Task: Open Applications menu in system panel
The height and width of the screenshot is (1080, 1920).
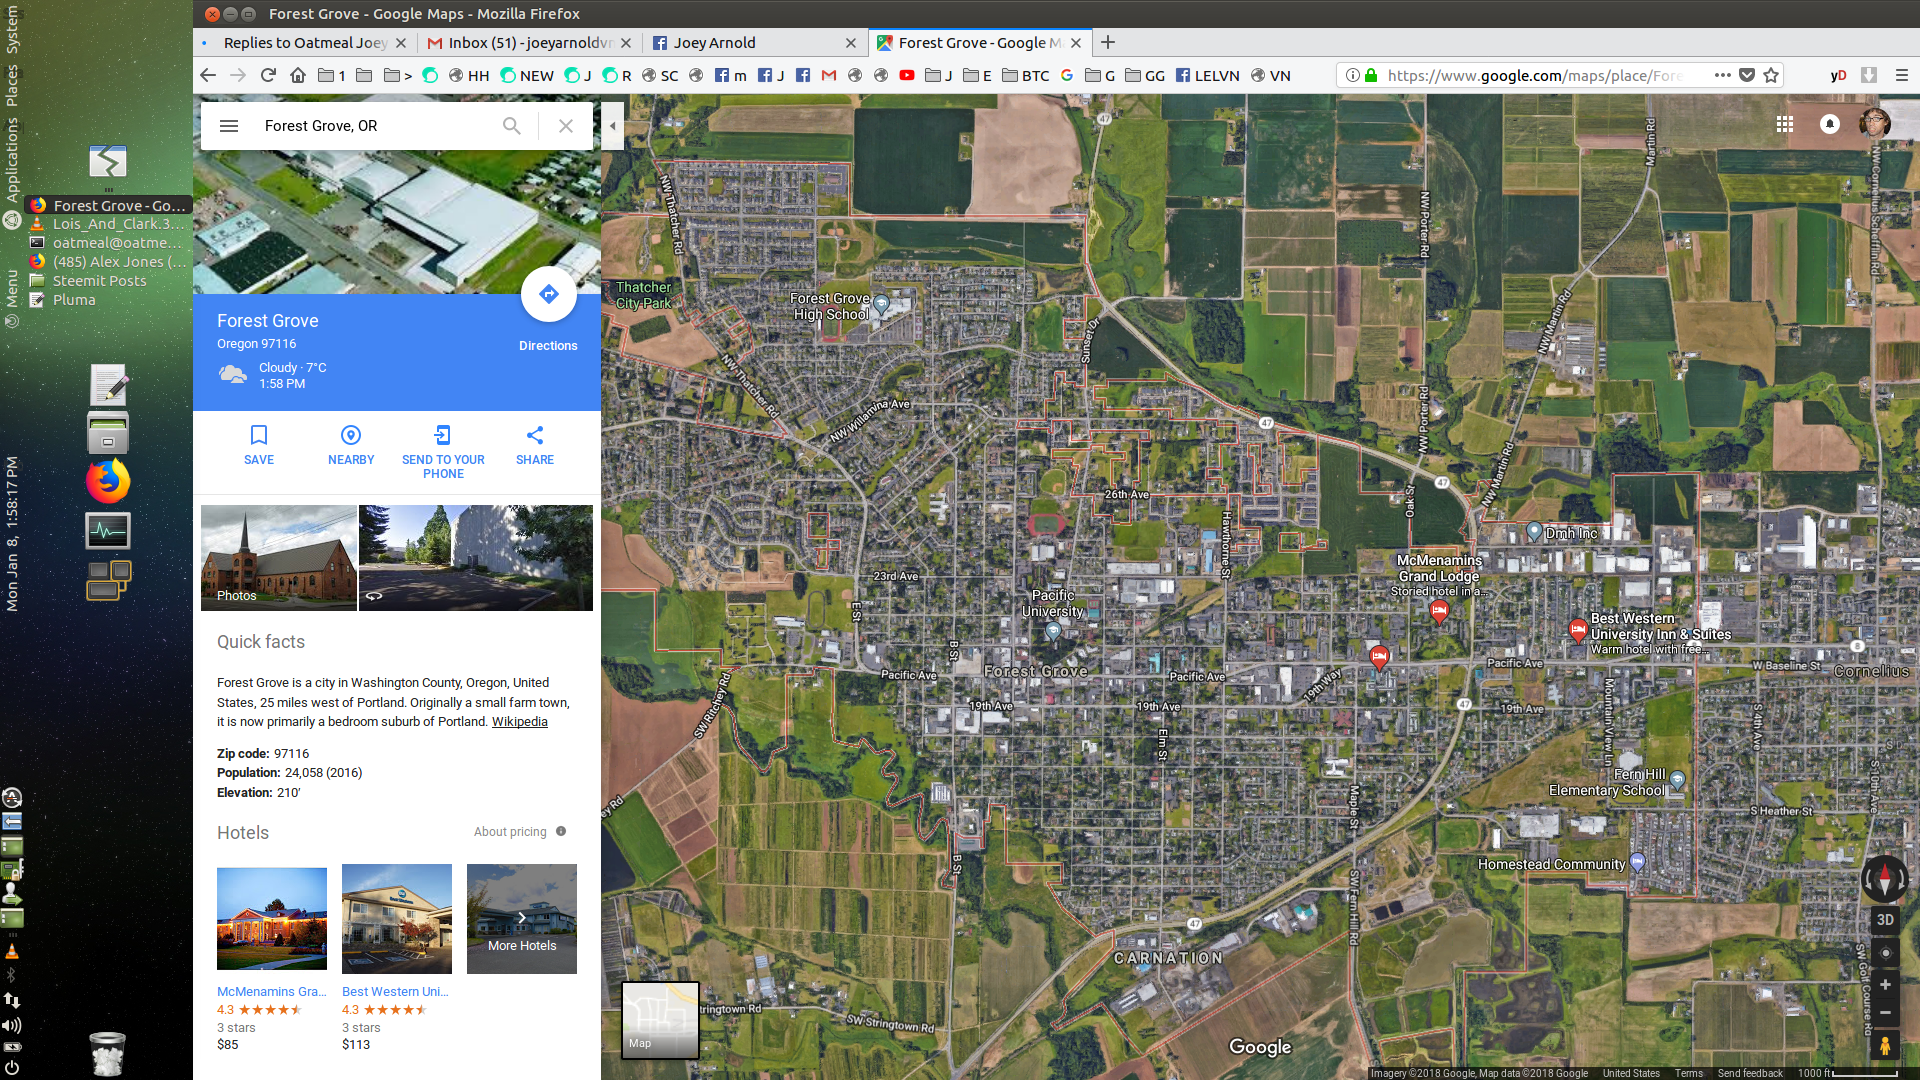Action: (x=12, y=160)
